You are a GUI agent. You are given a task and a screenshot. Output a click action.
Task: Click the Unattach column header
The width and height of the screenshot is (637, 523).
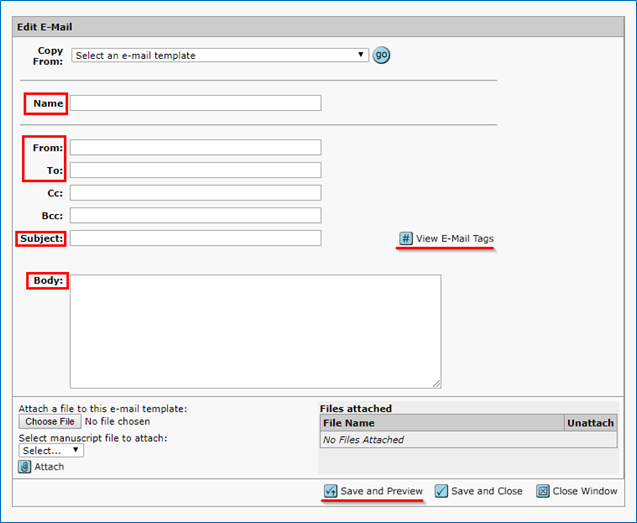590,423
